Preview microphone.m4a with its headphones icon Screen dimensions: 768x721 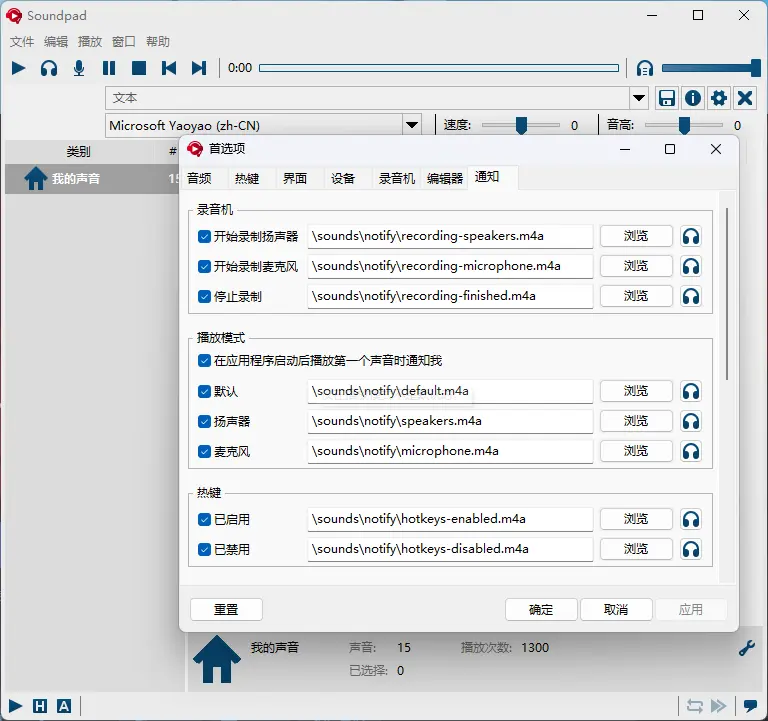click(691, 451)
